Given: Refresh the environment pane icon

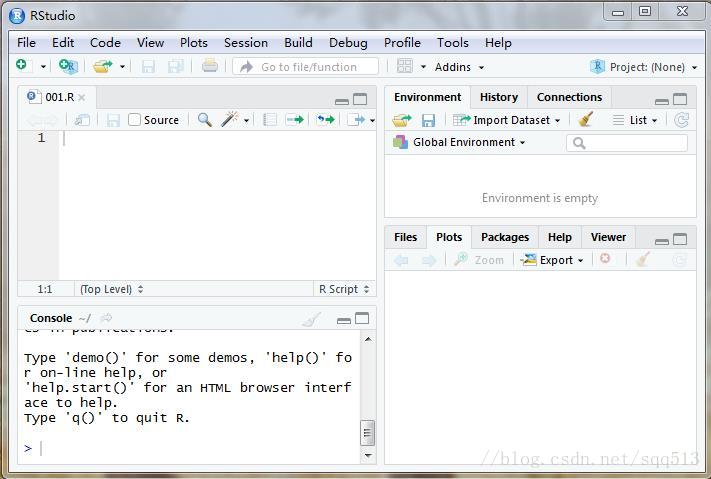Looking at the screenshot, I should (x=681, y=120).
